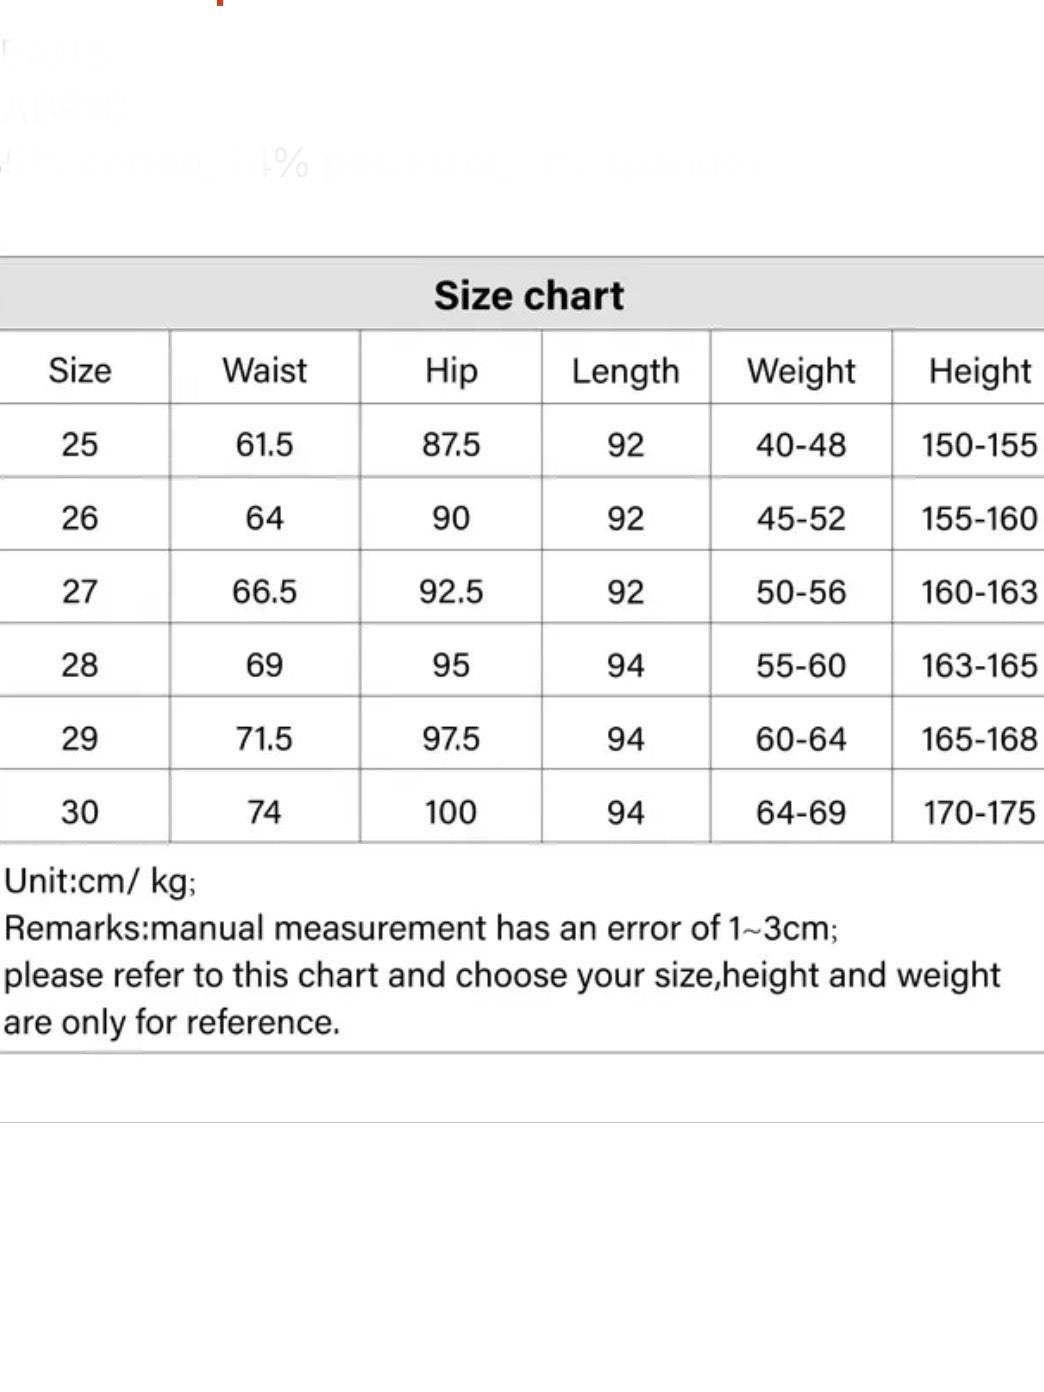Select the manual measurement error remark line
This screenshot has height=1392, width=1044.
[x=421, y=928]
